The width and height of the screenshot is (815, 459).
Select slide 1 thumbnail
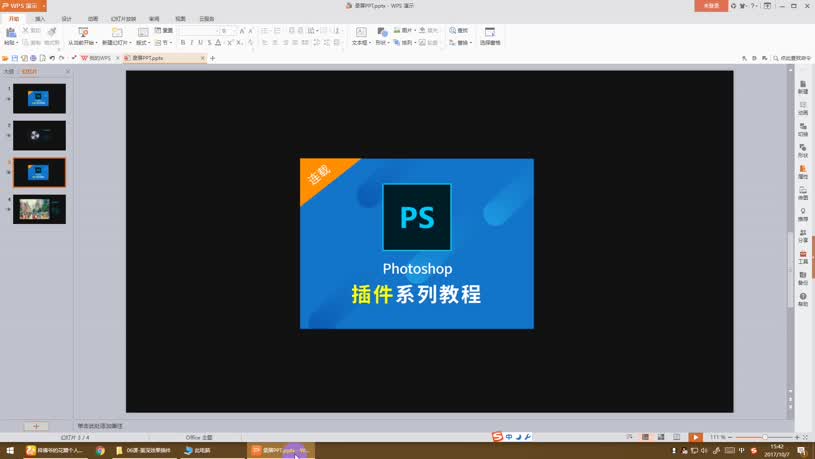(40, 98)
